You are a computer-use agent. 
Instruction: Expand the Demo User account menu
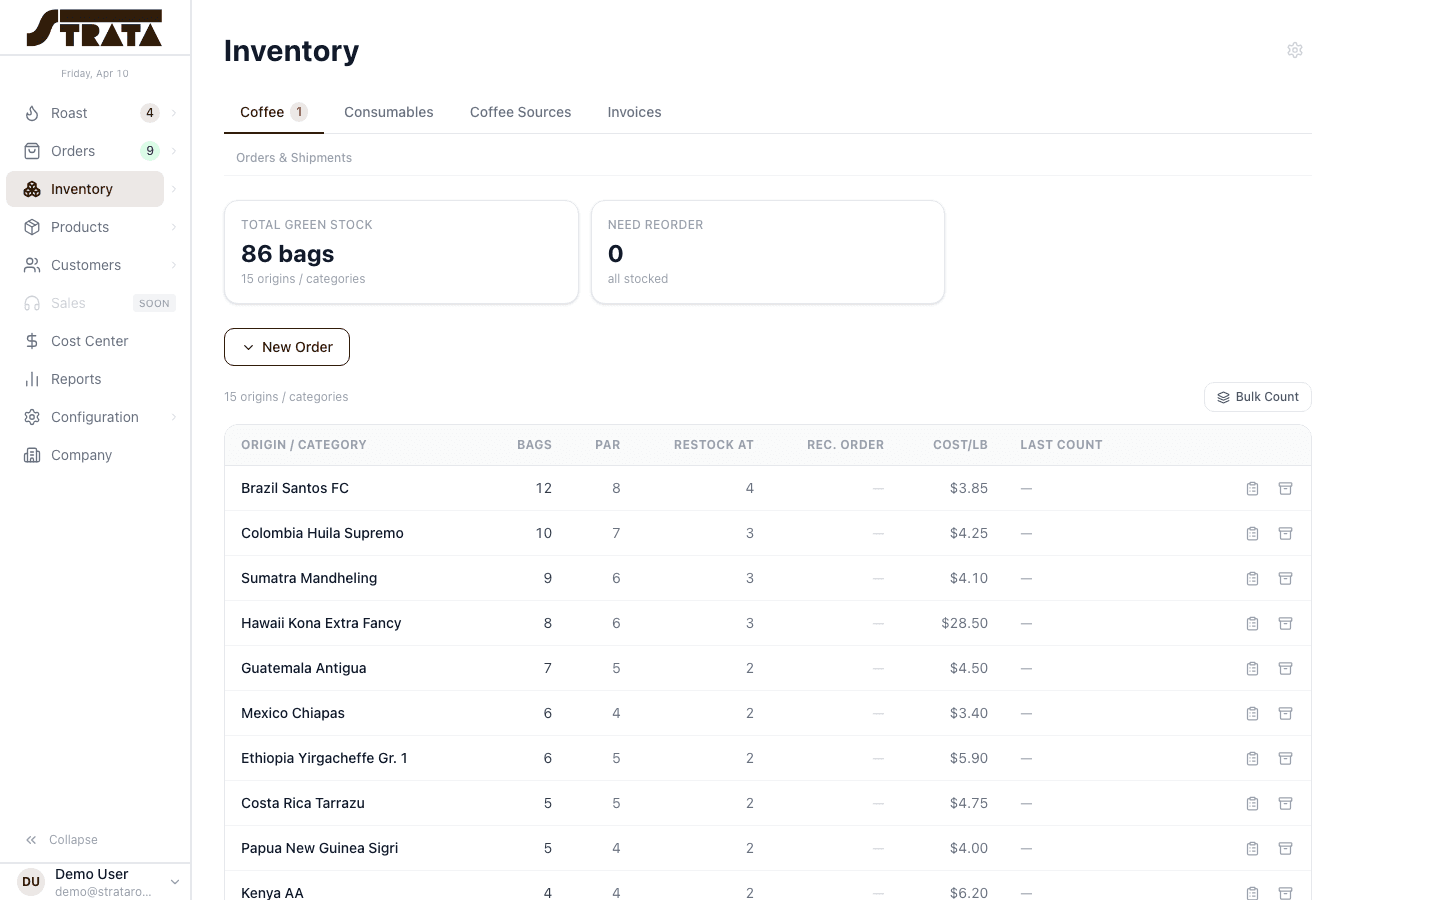175,881
